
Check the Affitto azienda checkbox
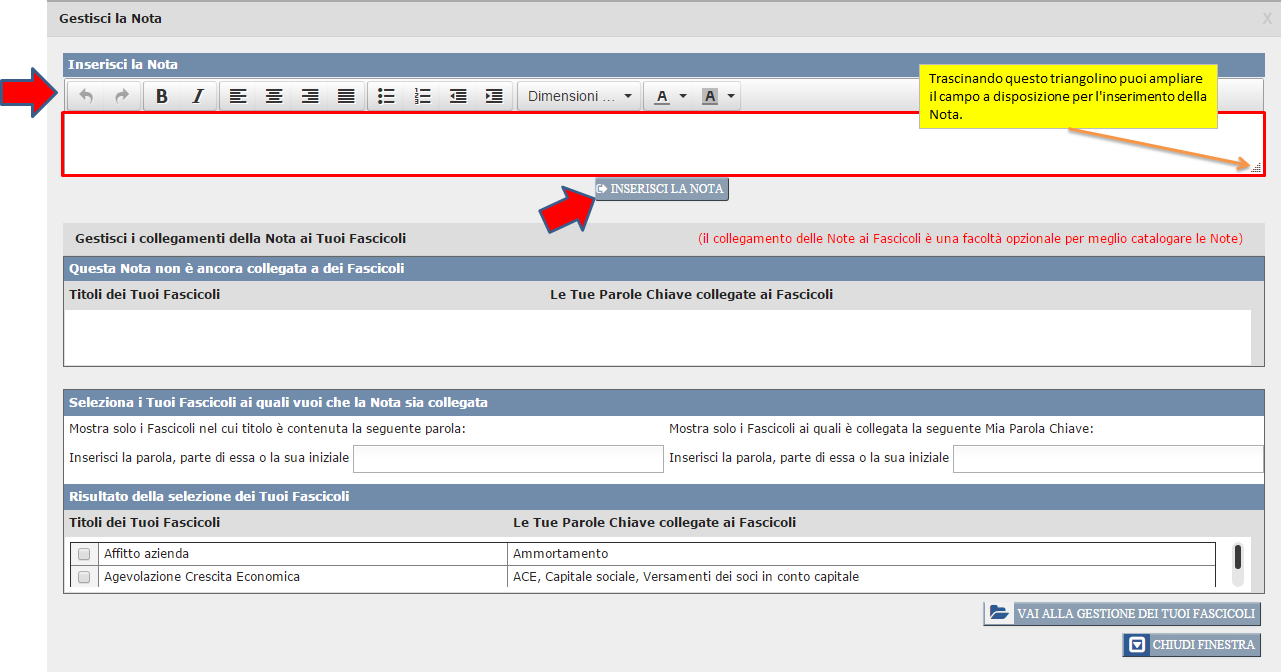tap(84, 554)
